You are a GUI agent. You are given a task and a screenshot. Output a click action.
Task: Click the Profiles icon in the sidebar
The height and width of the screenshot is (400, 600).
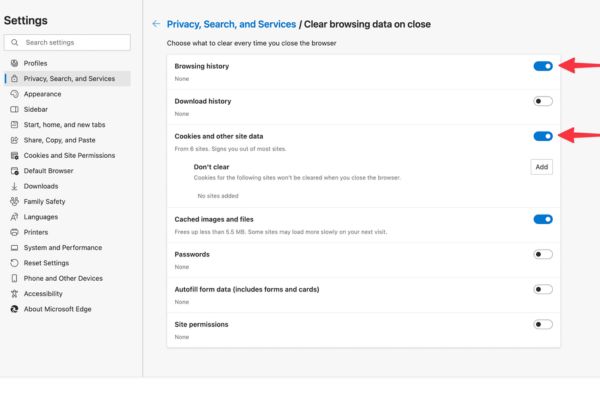point(14,63)
